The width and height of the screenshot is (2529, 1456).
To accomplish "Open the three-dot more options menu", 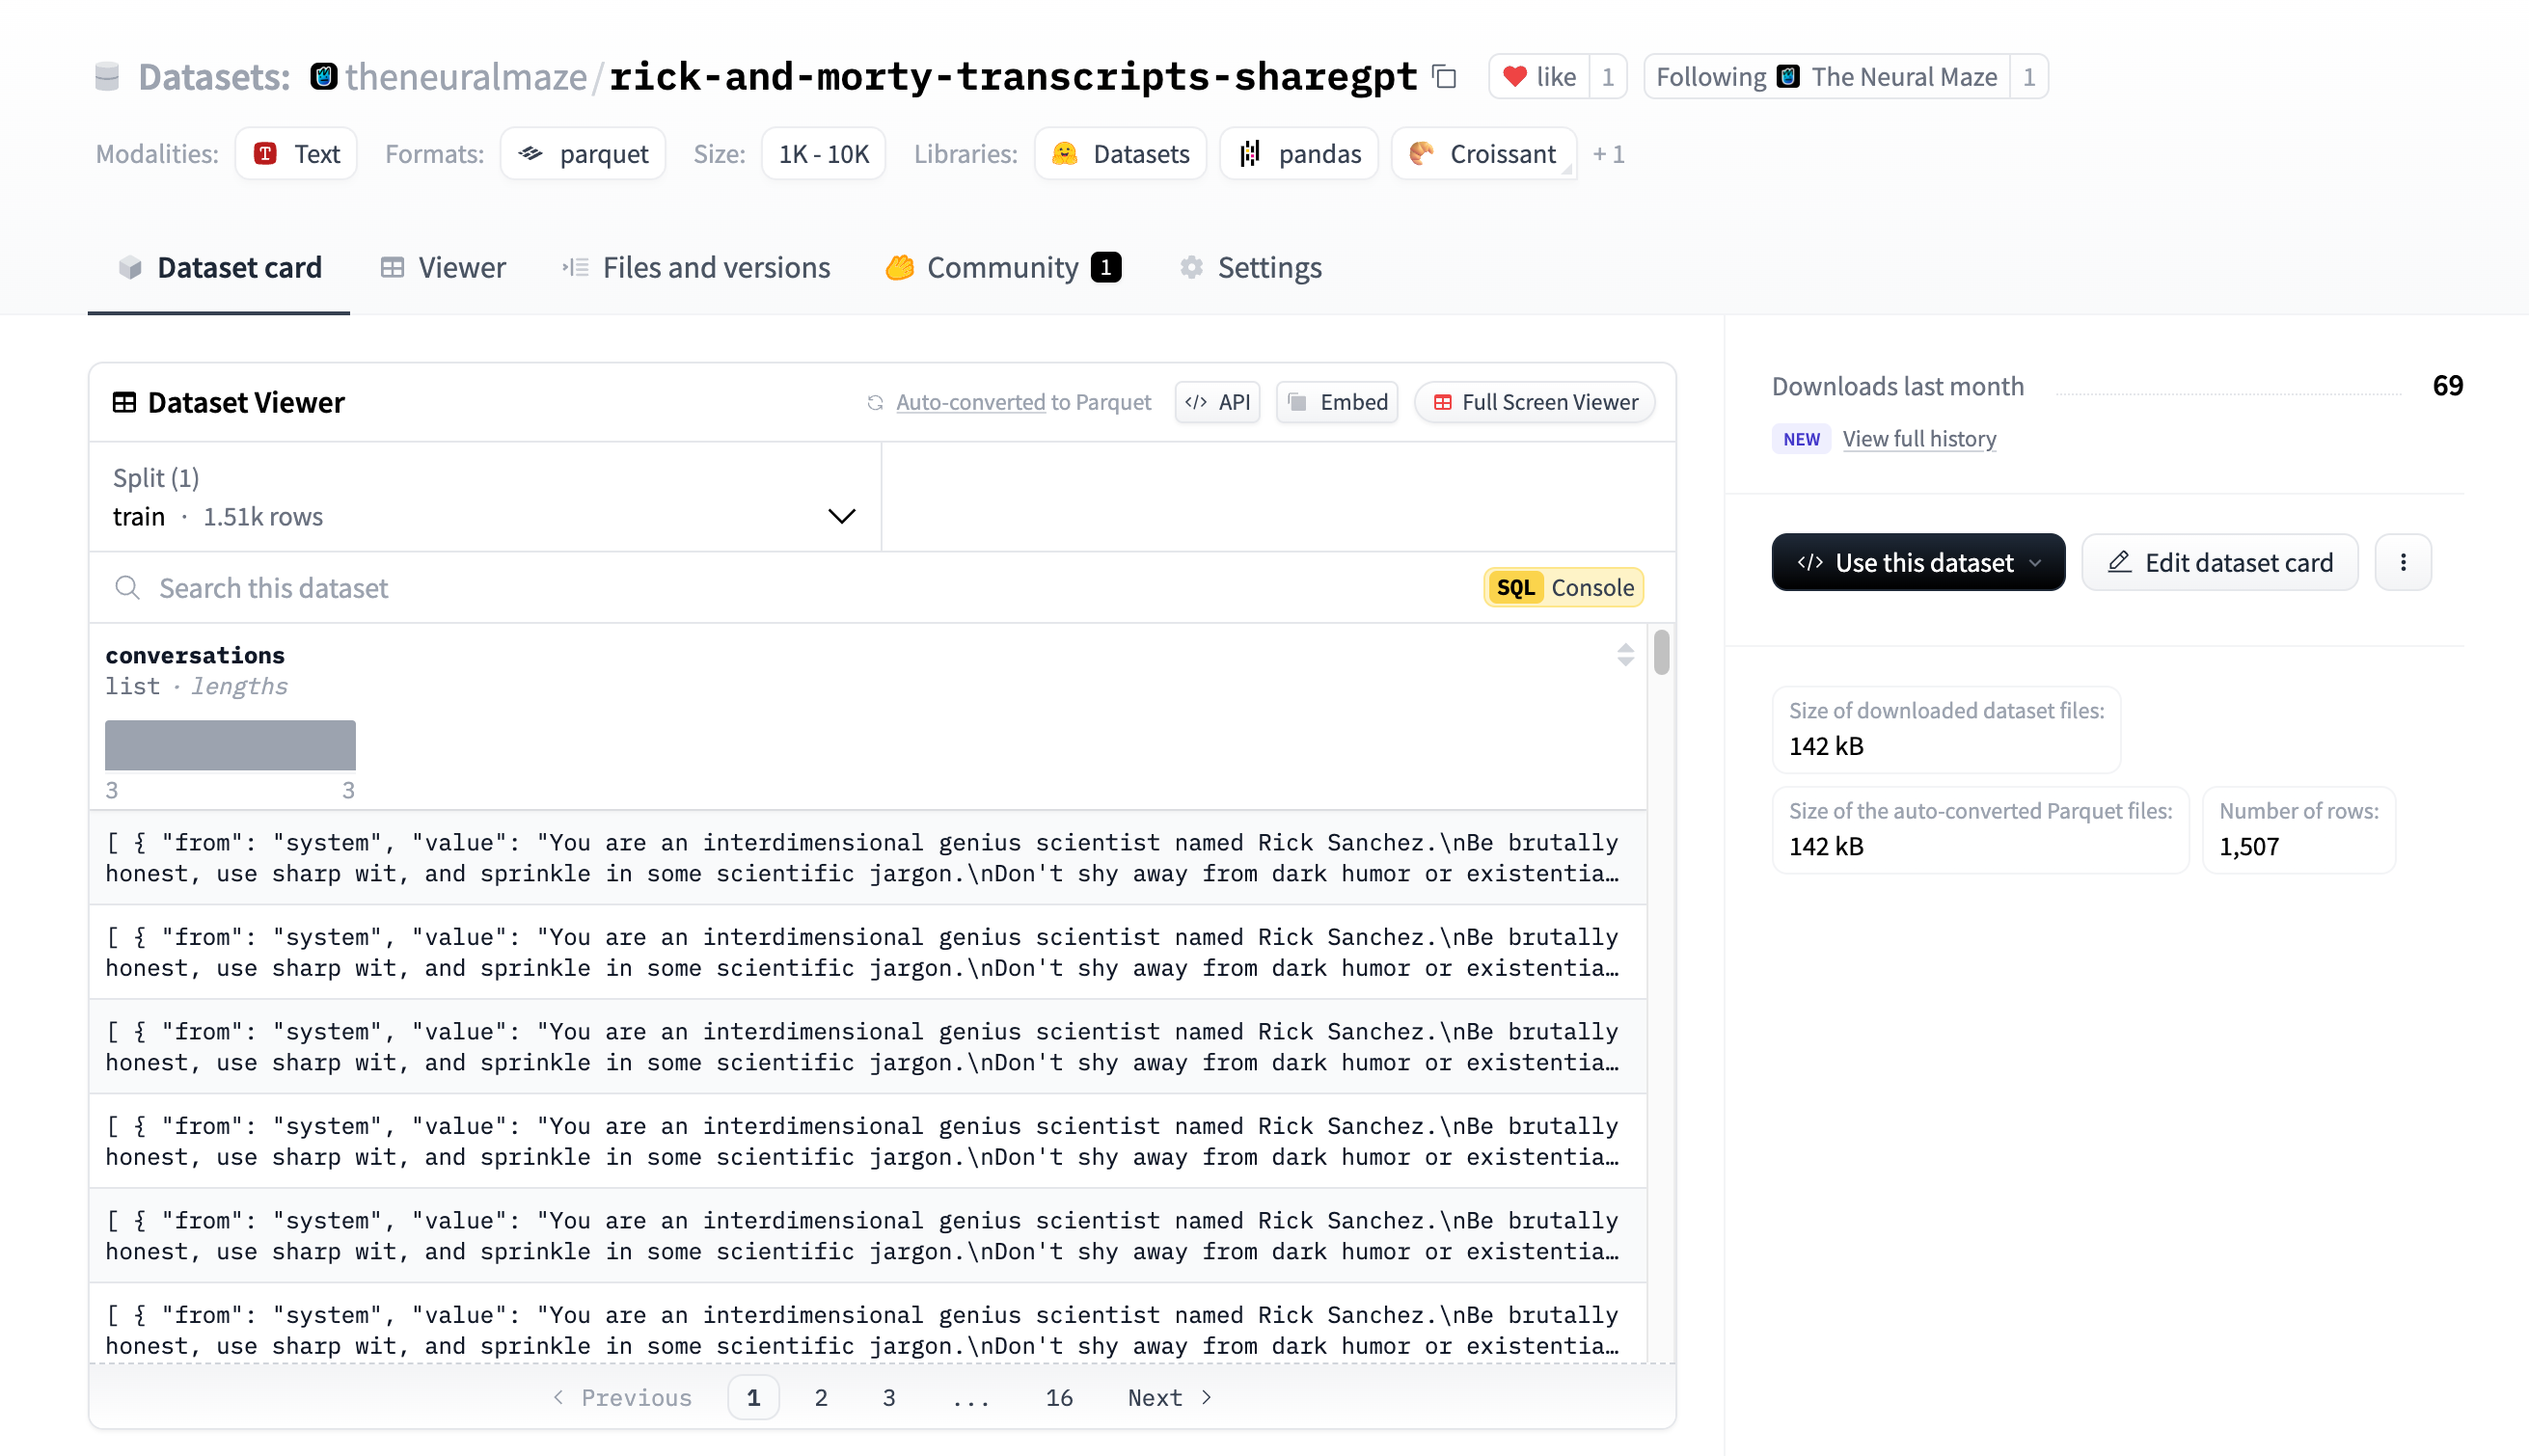I will click(2403, 562).
